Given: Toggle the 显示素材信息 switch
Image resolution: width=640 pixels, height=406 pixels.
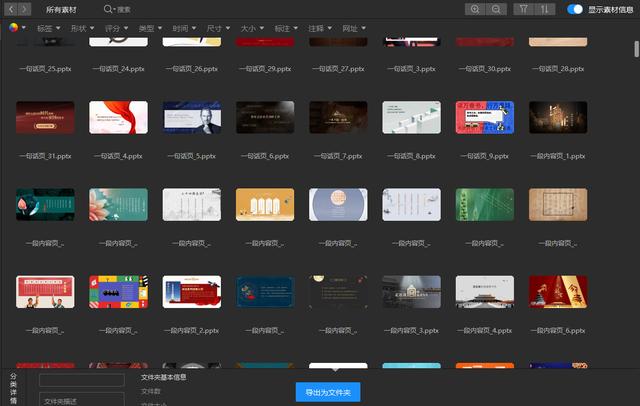Looking at the screenshot, I should click(575, 9).
